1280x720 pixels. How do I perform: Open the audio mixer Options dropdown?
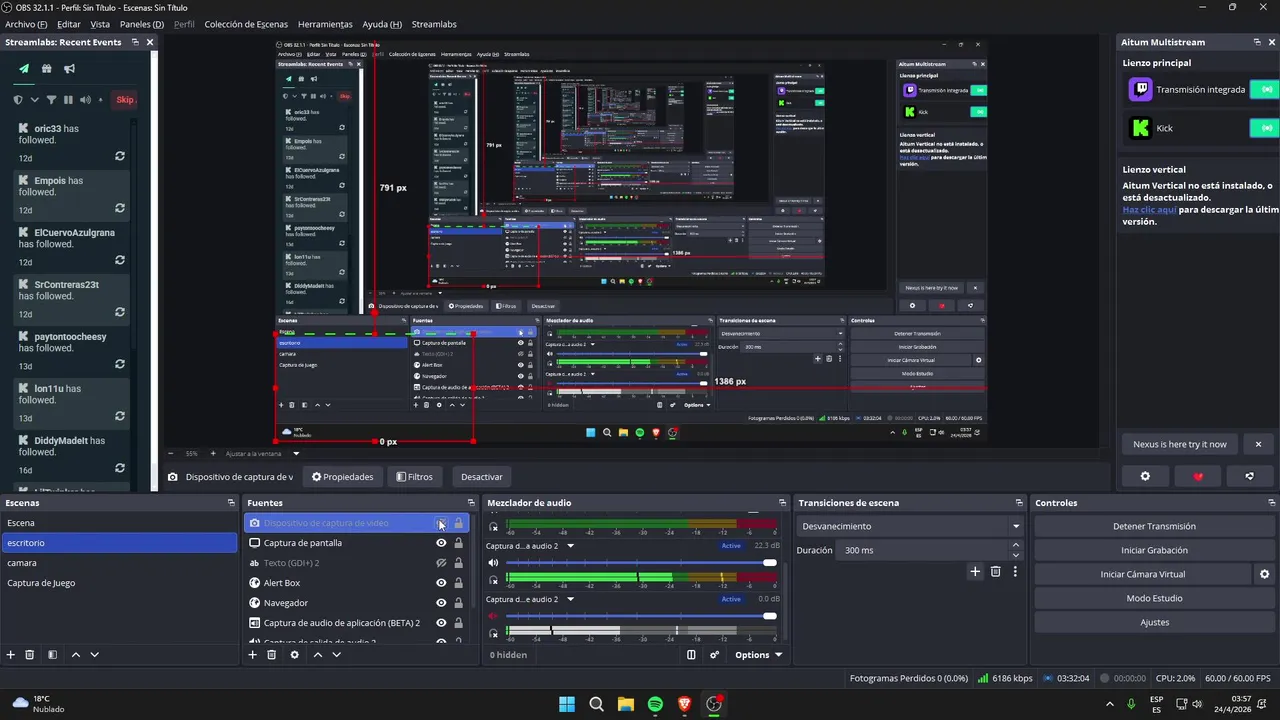pos(759,655)
